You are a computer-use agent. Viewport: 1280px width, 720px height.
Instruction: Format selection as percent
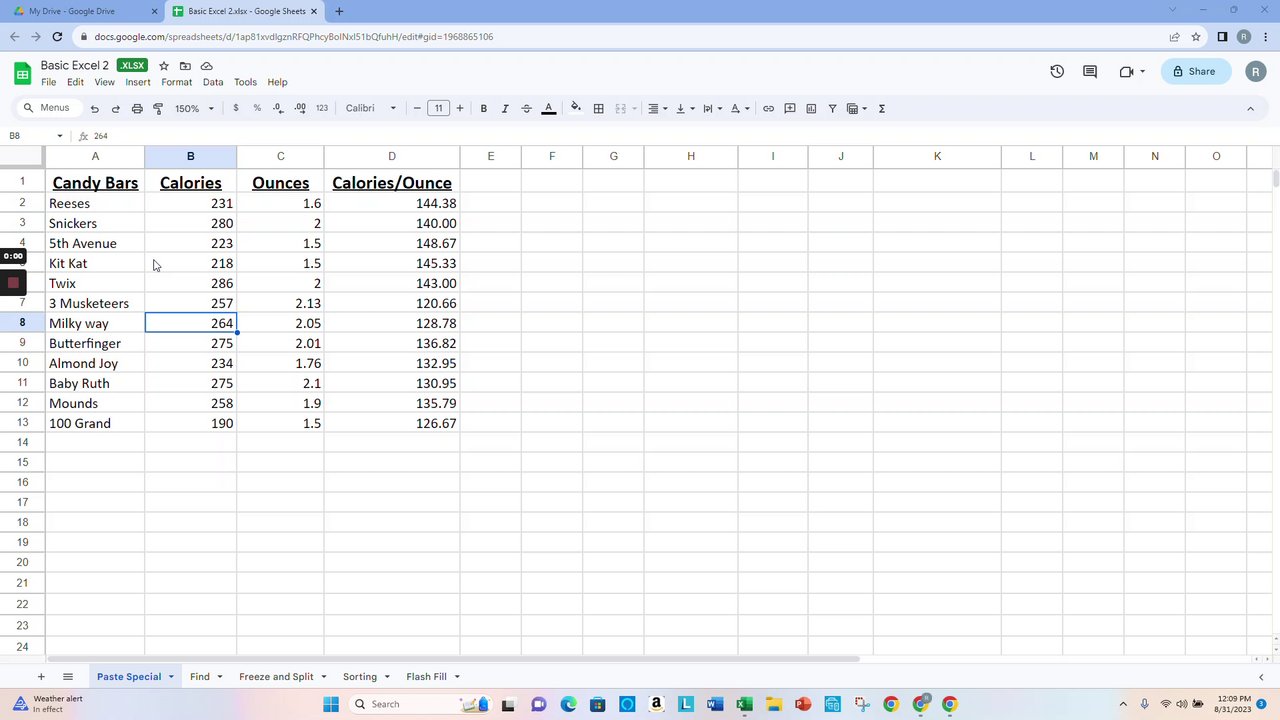(x=257, y=108)
